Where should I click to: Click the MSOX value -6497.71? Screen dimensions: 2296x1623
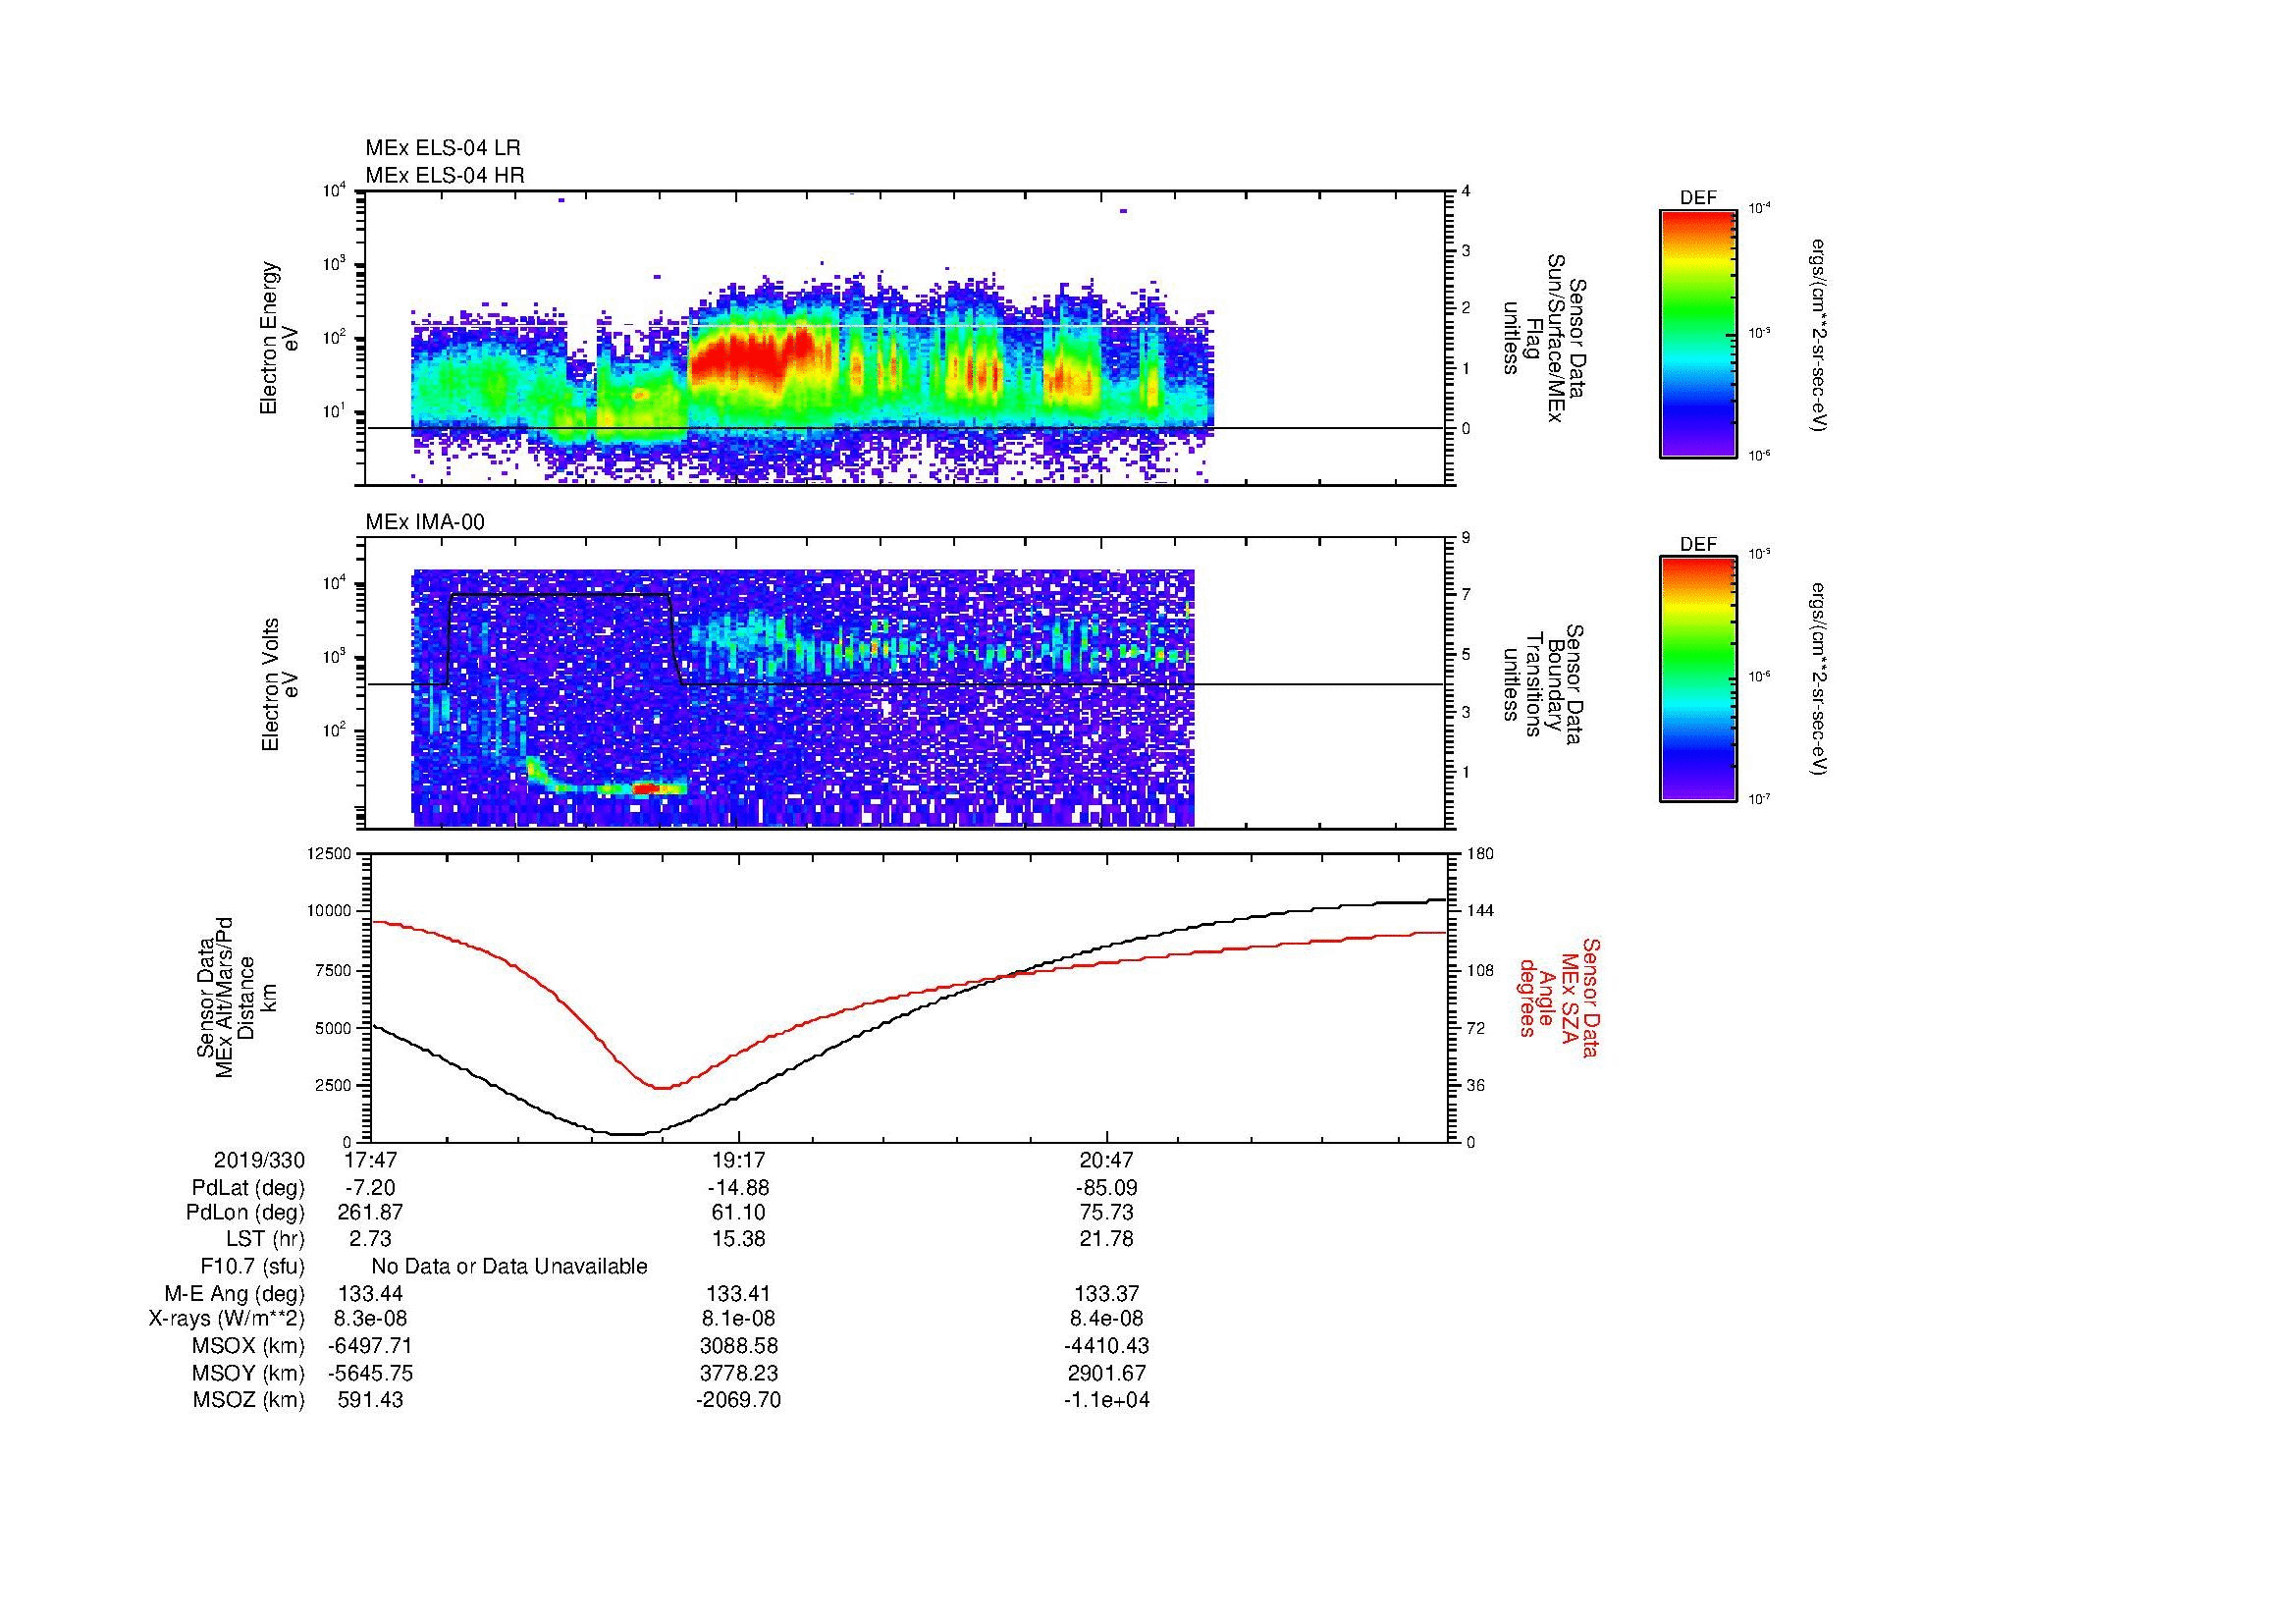point(370,1346)
